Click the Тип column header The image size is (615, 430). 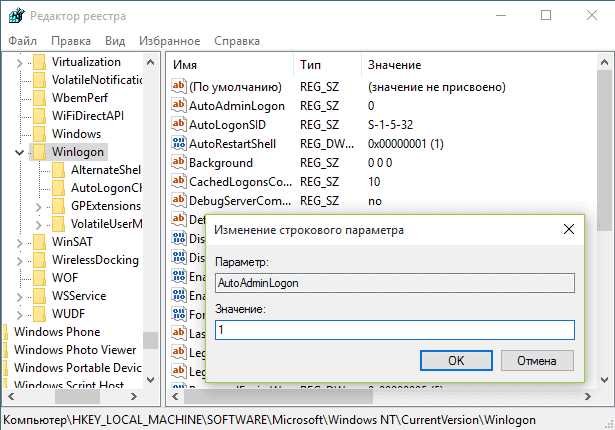[311, 64]
